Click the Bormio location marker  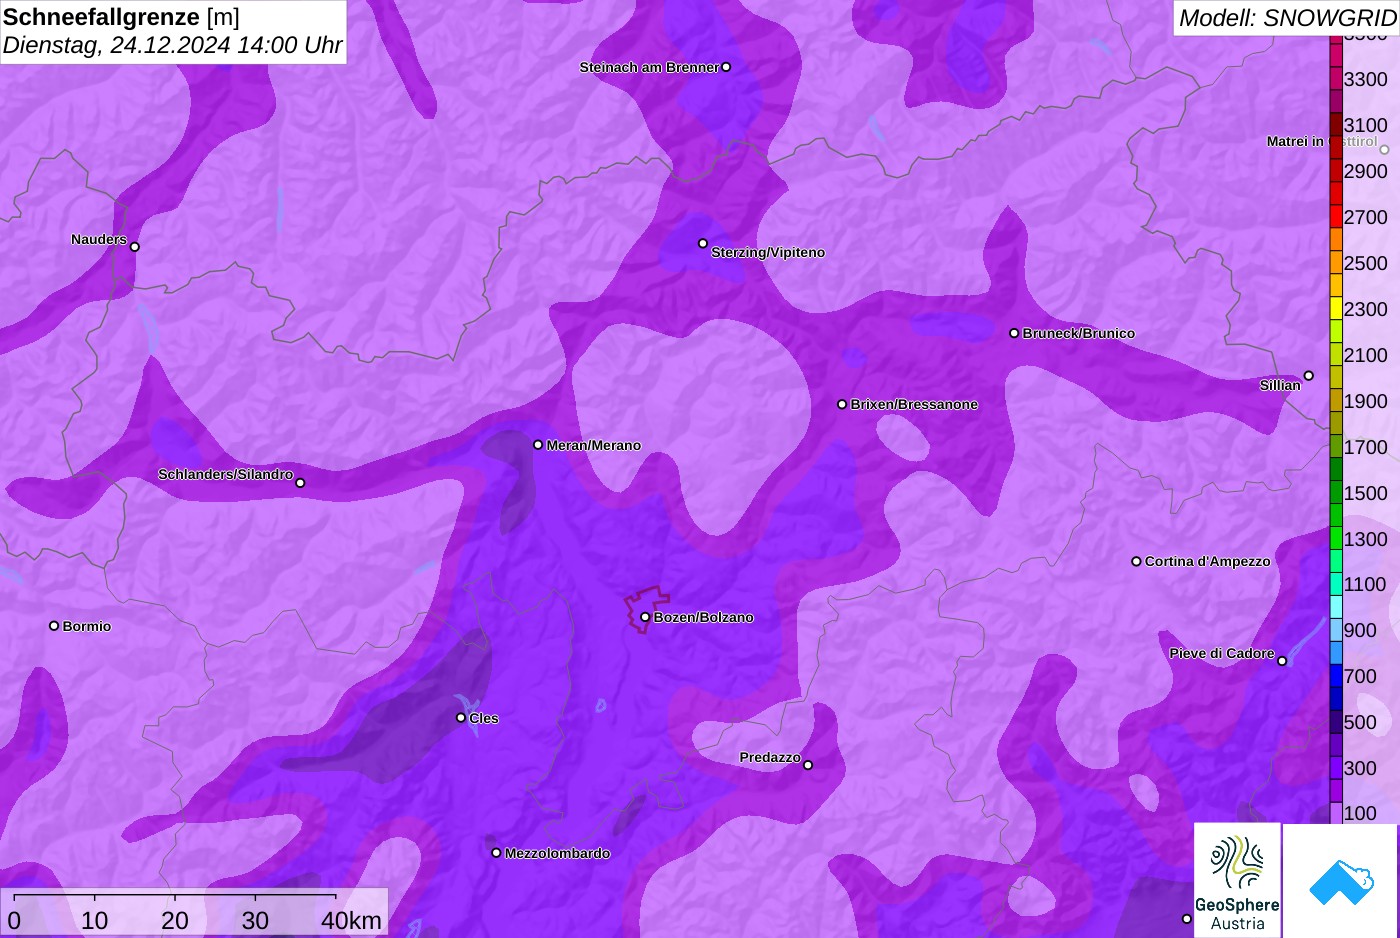tap(54, 626)
